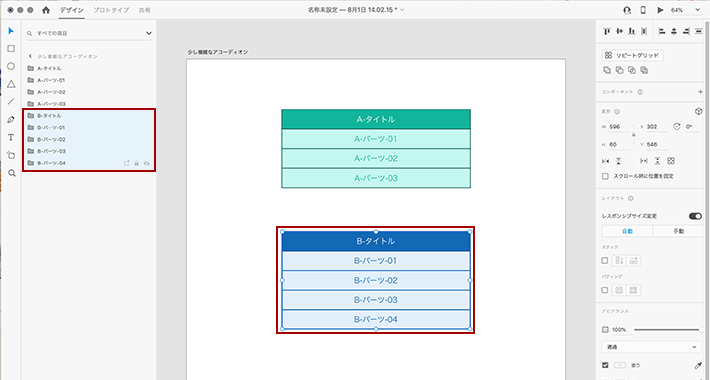The width and height of the screenshot is (710, 380).
Task: Select the Text tool
Action: pyautogui.click(x=11, y=137)
